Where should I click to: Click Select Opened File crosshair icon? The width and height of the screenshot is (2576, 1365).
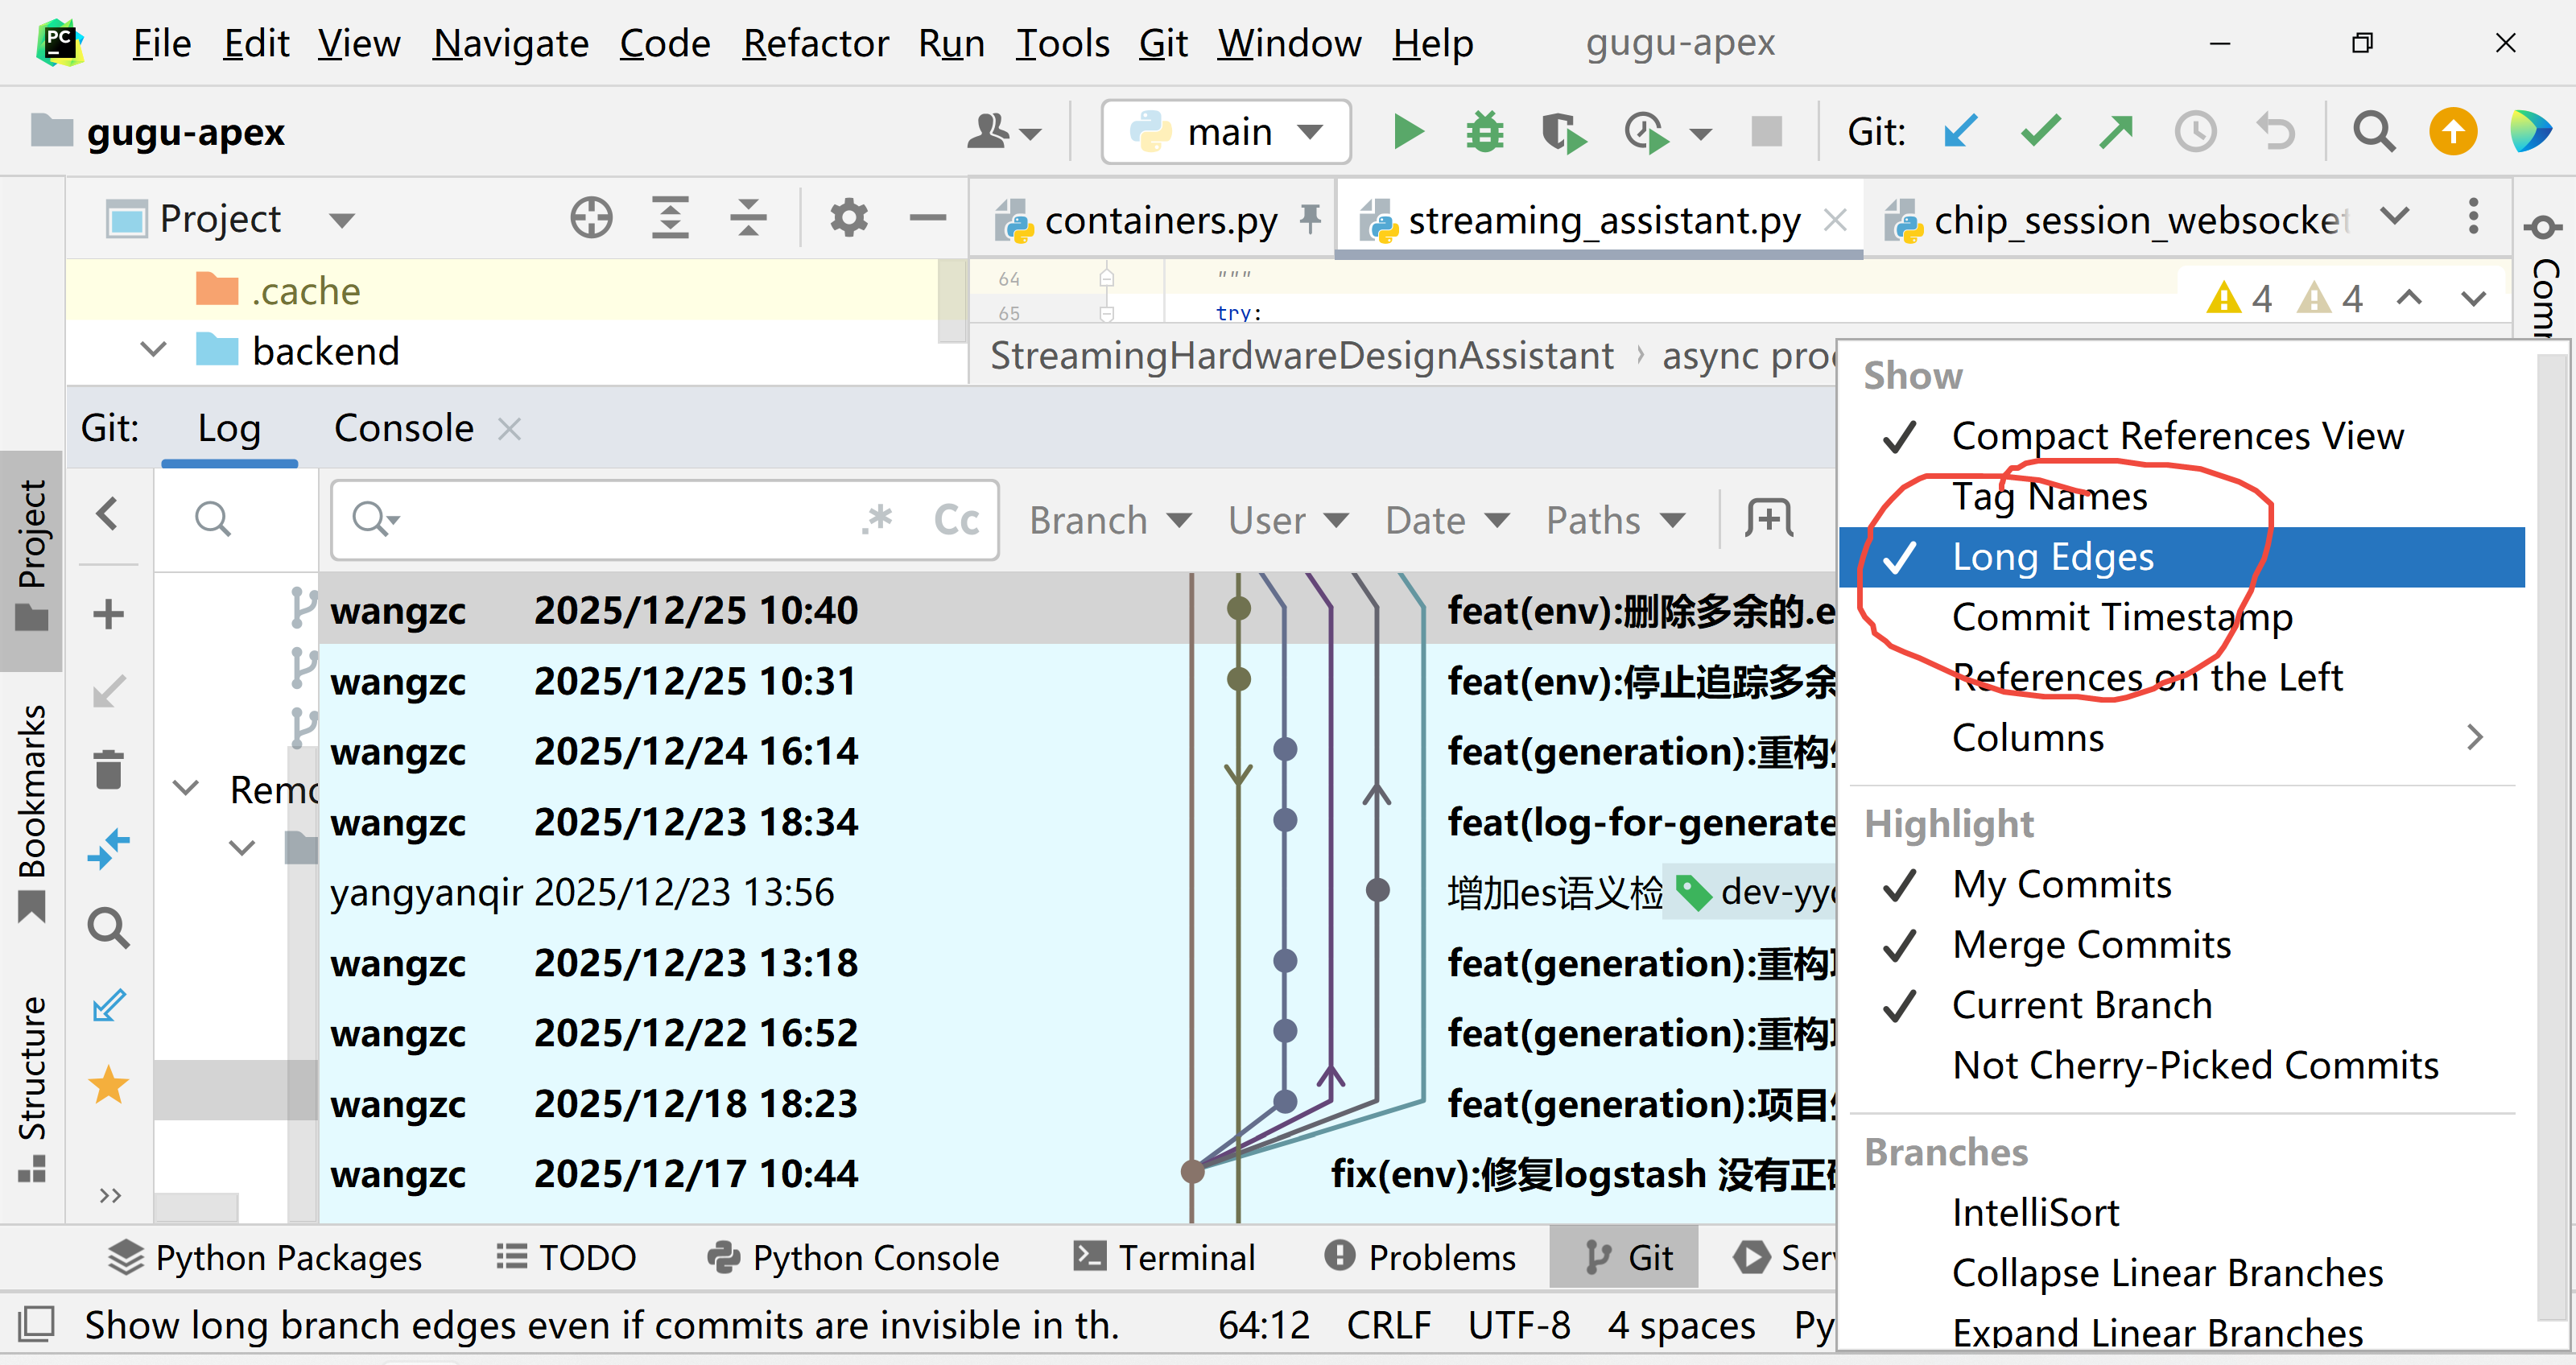pyautogui.click(x=591, y=218)
